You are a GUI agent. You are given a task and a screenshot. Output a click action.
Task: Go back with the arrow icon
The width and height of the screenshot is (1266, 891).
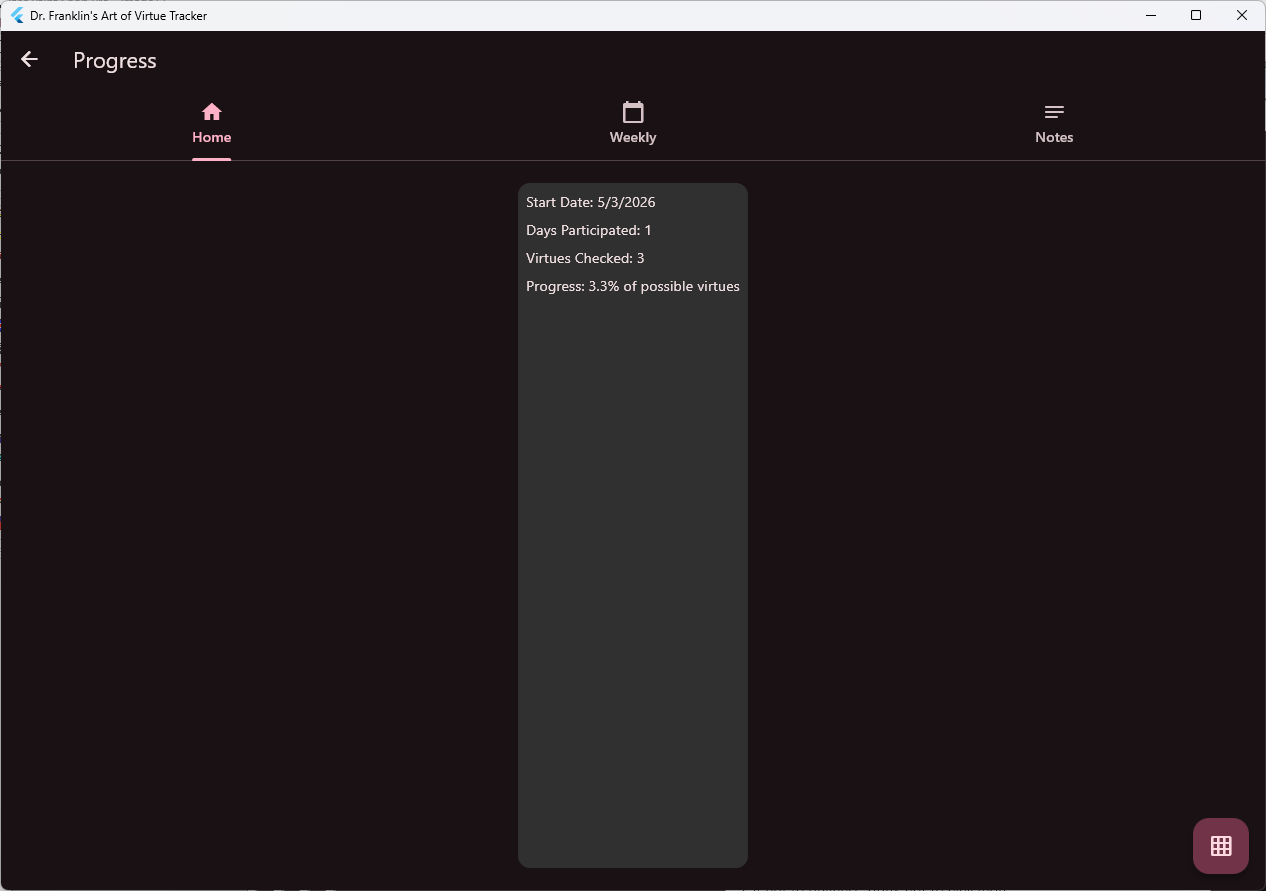click(29, 60)
